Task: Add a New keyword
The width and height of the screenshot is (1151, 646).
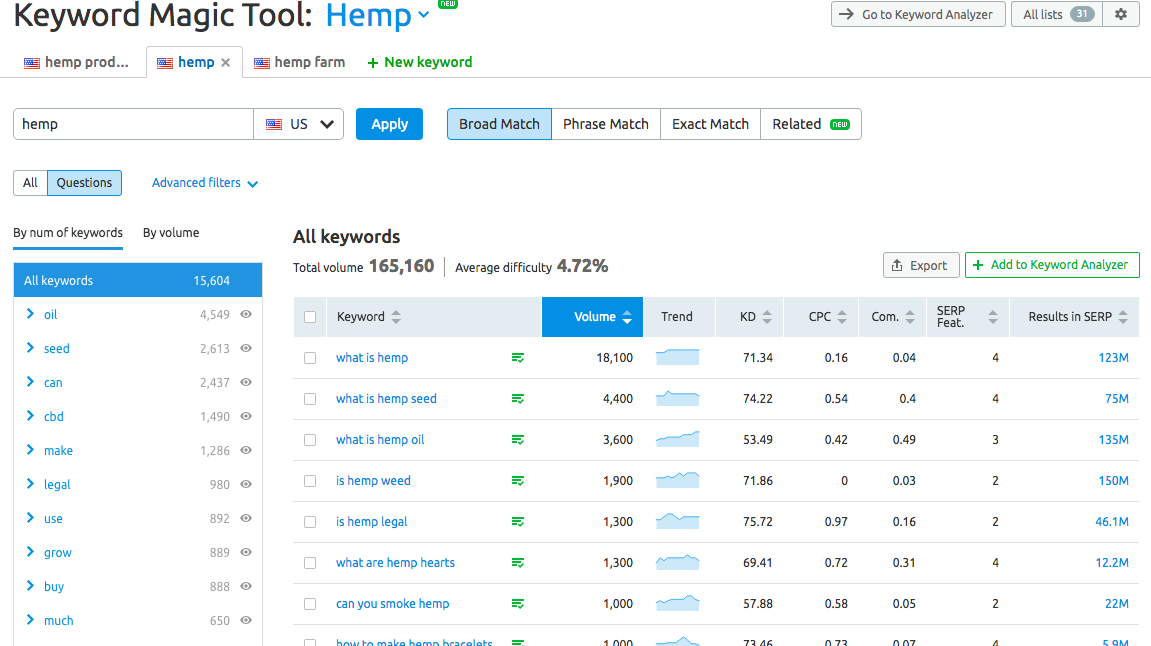Action: coord(419,62)
